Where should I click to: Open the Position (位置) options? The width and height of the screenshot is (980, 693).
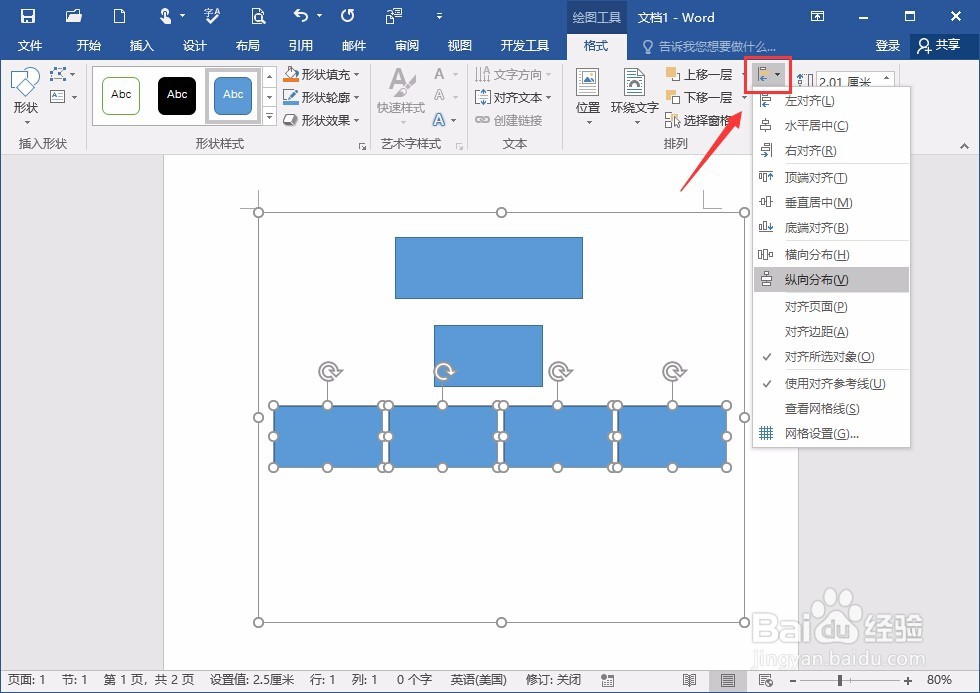point(588,96)
